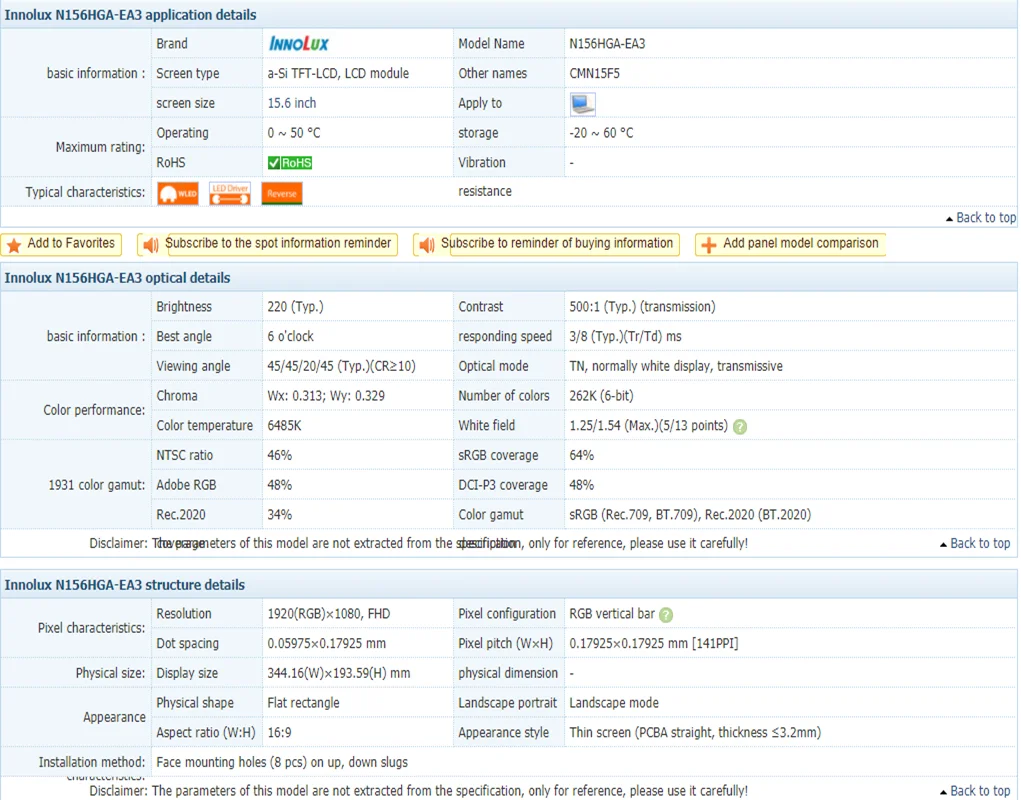1021x800 pixels.
Task: Click Pixel characteristics label
Action: click(91, 629)
